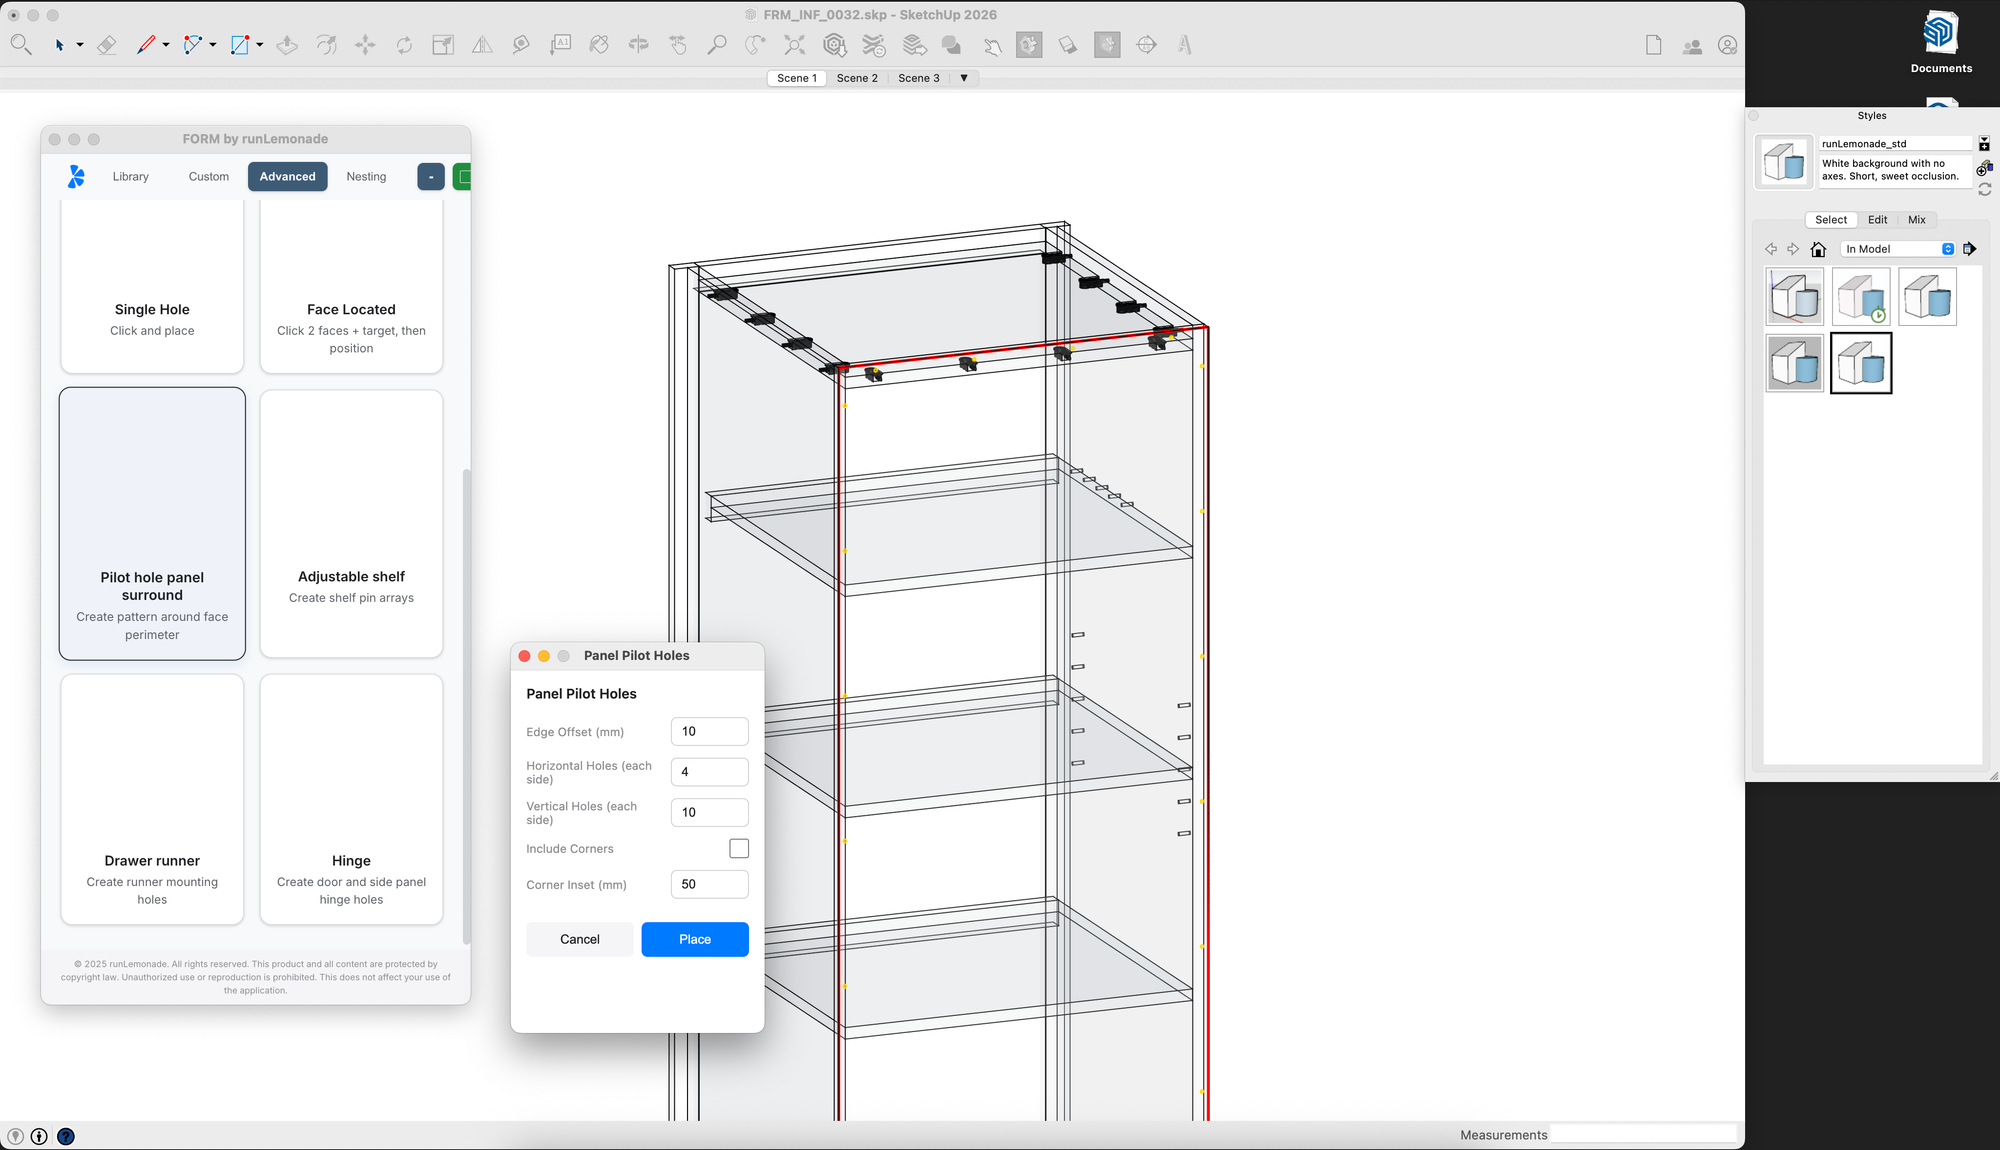Image resolution: width=2000 pixels, height=1150 pixels.
Task: Click the Edge Offset input field
Action: (x=709, y=731)
